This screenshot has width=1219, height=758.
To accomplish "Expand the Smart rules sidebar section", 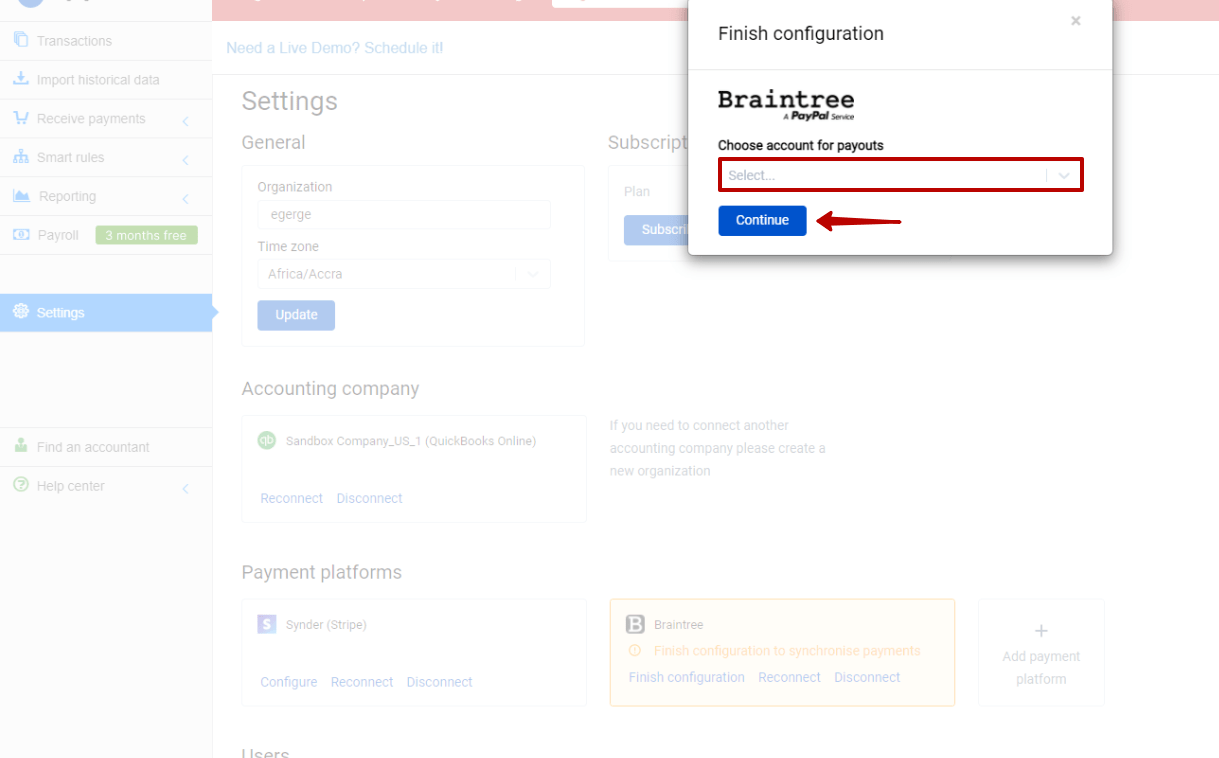I will tap(184, 158).
